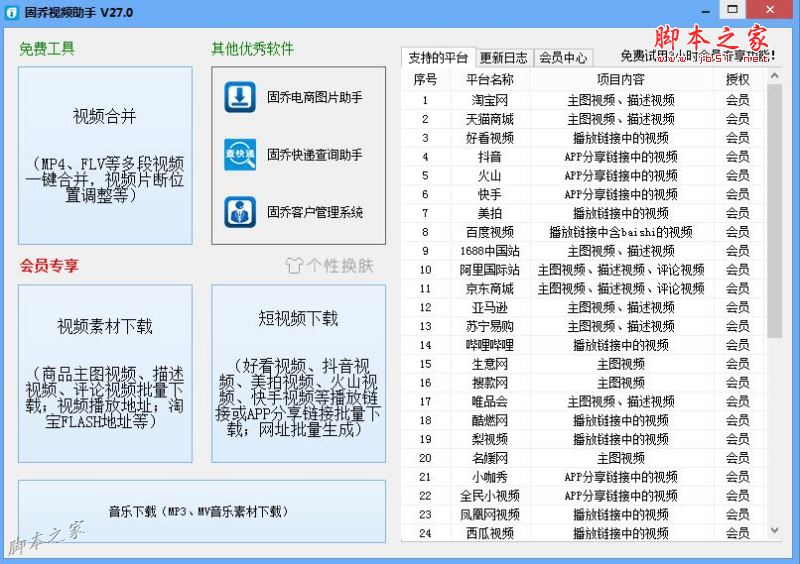800x564 pixels.
Task: Select the 凤凰网视频 row
Action: pos(583,514)
